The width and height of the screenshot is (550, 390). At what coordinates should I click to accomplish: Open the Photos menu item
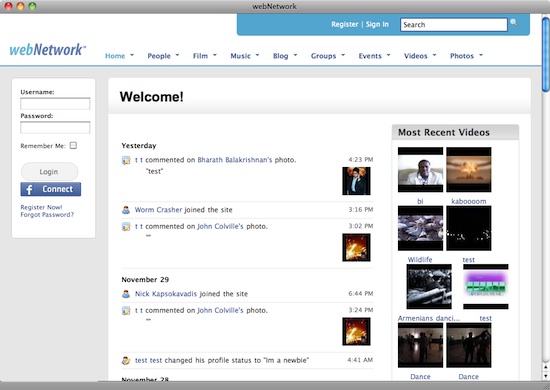point(462,56)
